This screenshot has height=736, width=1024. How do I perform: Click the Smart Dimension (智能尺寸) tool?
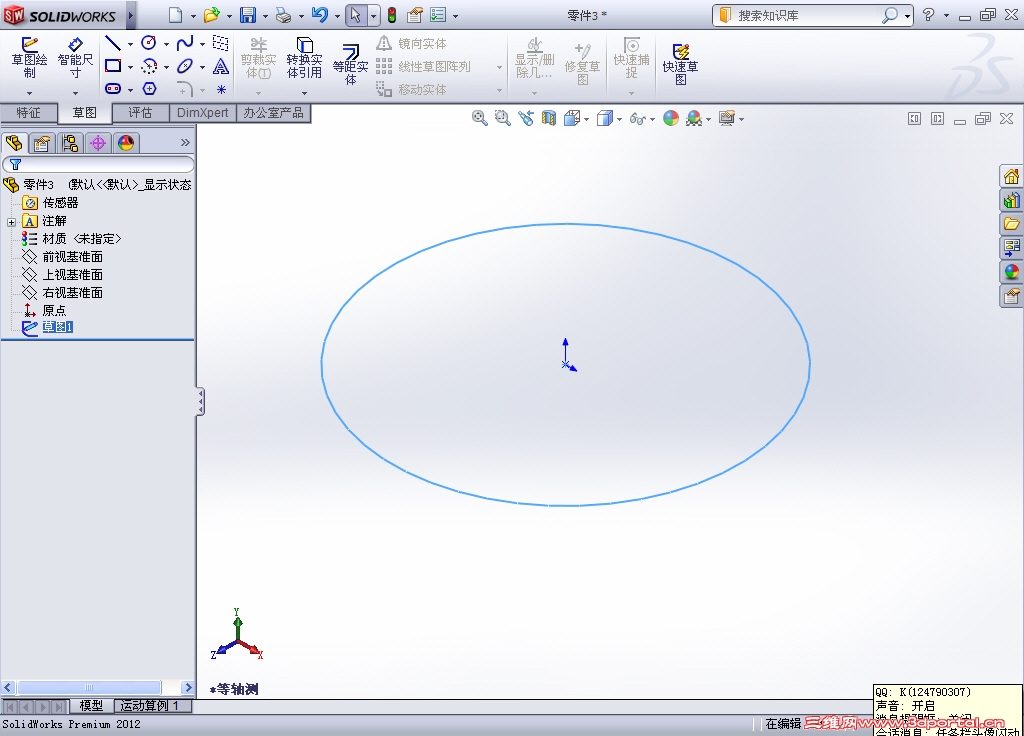(x=75, y=57)
